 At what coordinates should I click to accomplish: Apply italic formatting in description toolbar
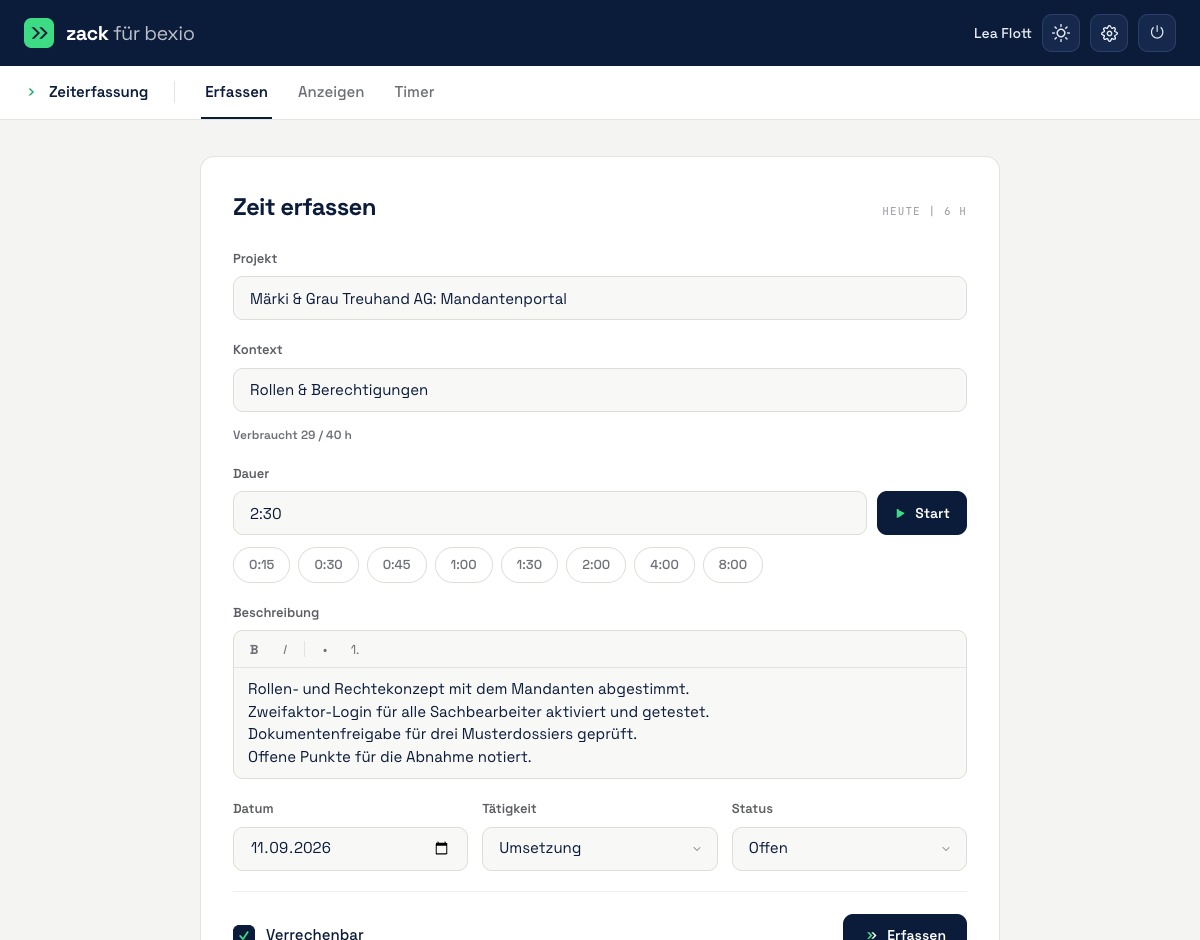click(x=285, y=650)
